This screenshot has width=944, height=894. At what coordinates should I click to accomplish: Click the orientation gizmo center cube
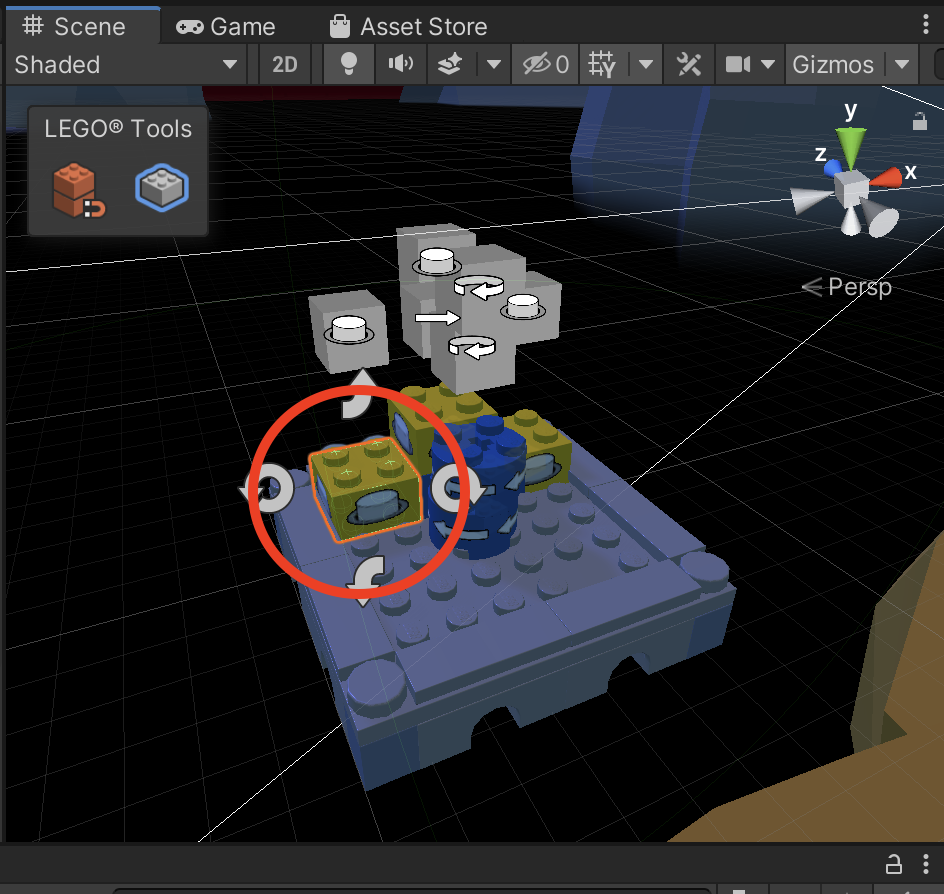click(x=851, y=187)
